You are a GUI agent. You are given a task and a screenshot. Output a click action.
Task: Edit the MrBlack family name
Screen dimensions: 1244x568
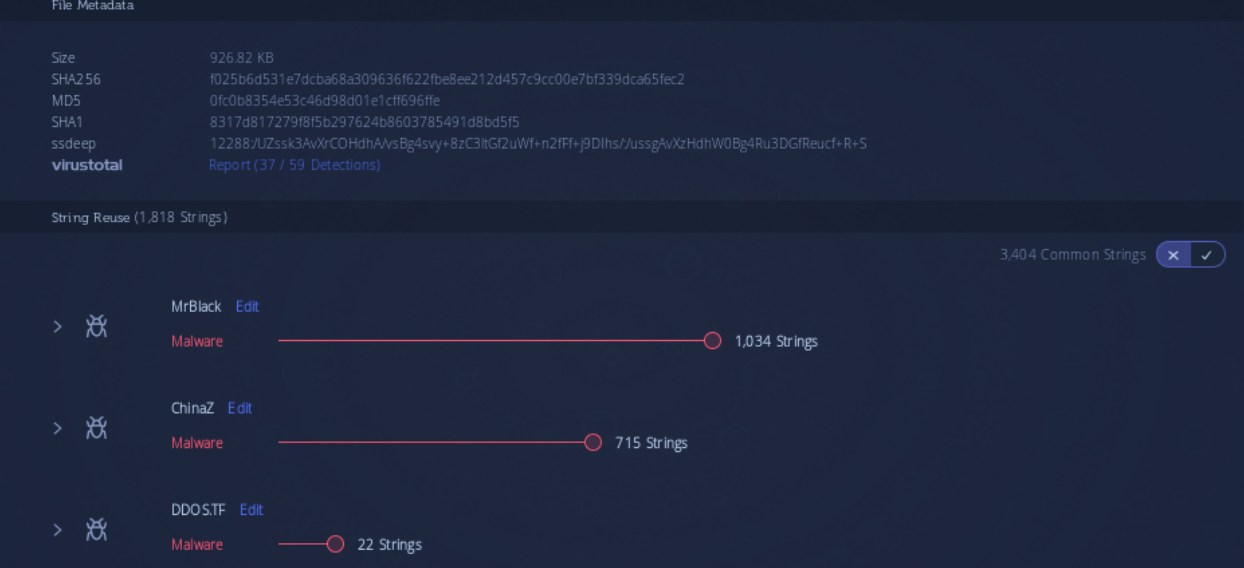click(x=247, y=307)
